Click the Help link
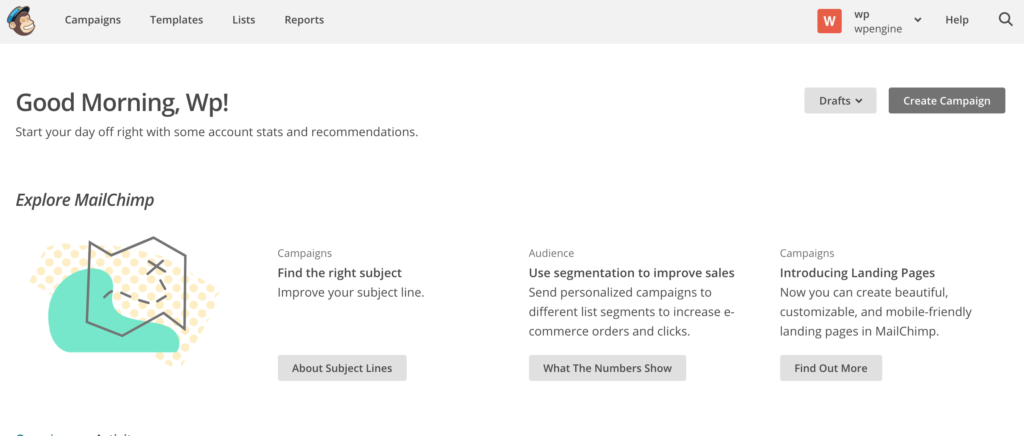The width and height of the screenshot is (1024, 436). [x=957, y=20]
